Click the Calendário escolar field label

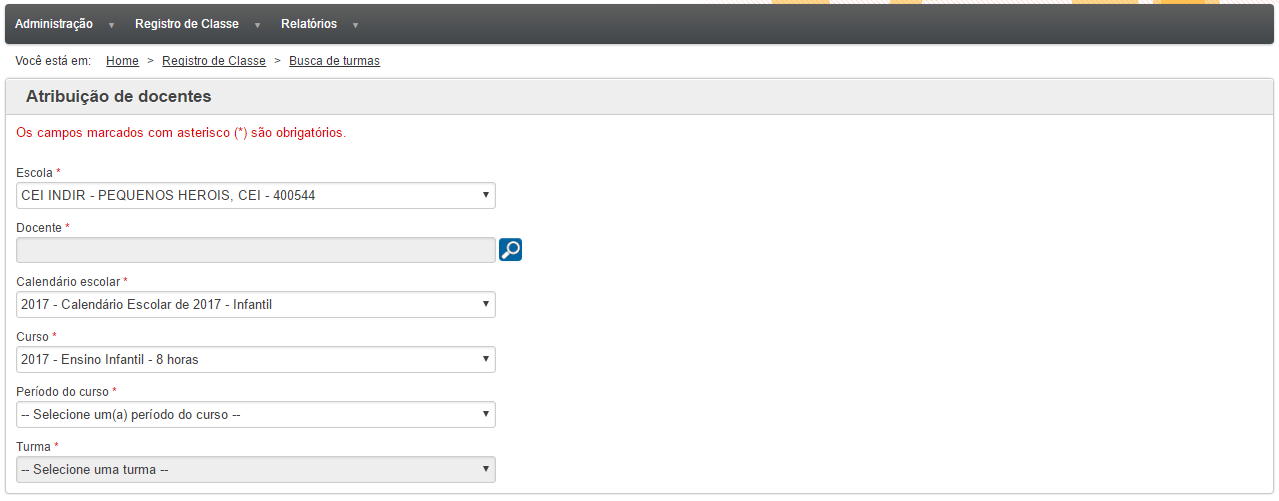coord(68,282)
